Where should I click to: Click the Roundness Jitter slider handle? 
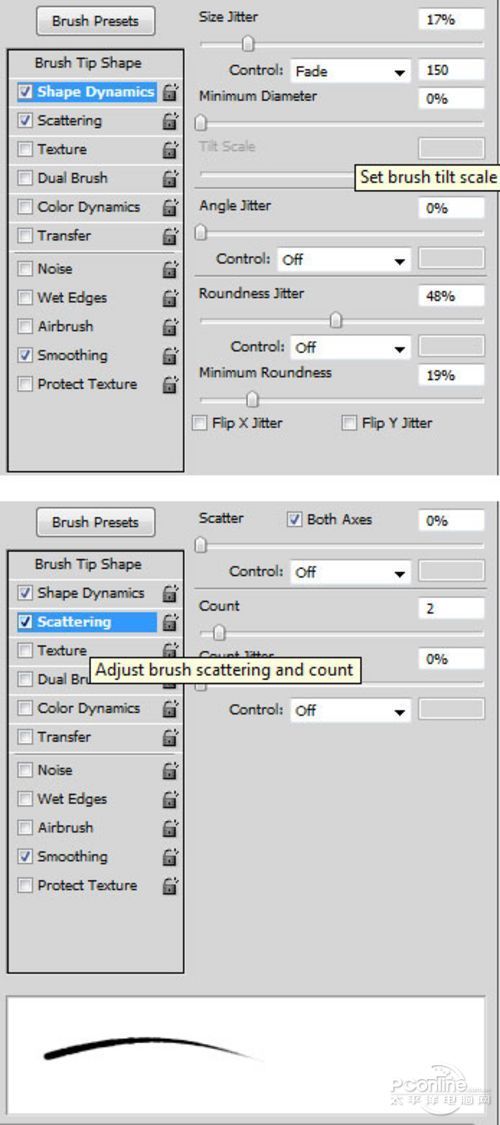tap(336, 321)
